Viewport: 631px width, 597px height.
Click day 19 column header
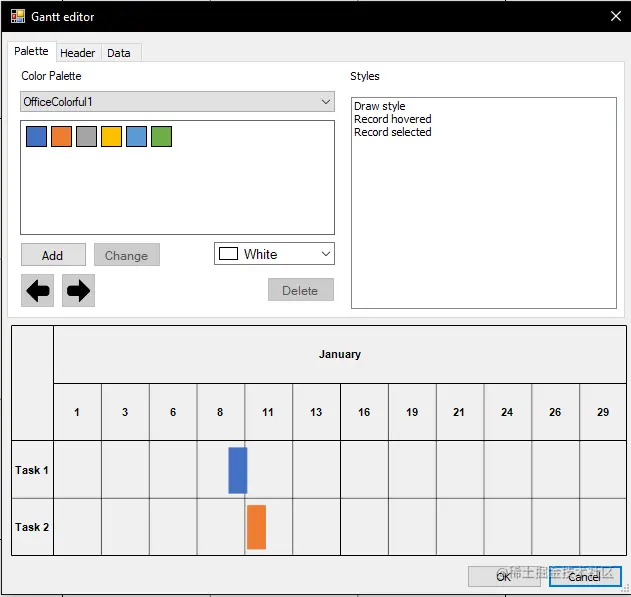pos(412,412)
